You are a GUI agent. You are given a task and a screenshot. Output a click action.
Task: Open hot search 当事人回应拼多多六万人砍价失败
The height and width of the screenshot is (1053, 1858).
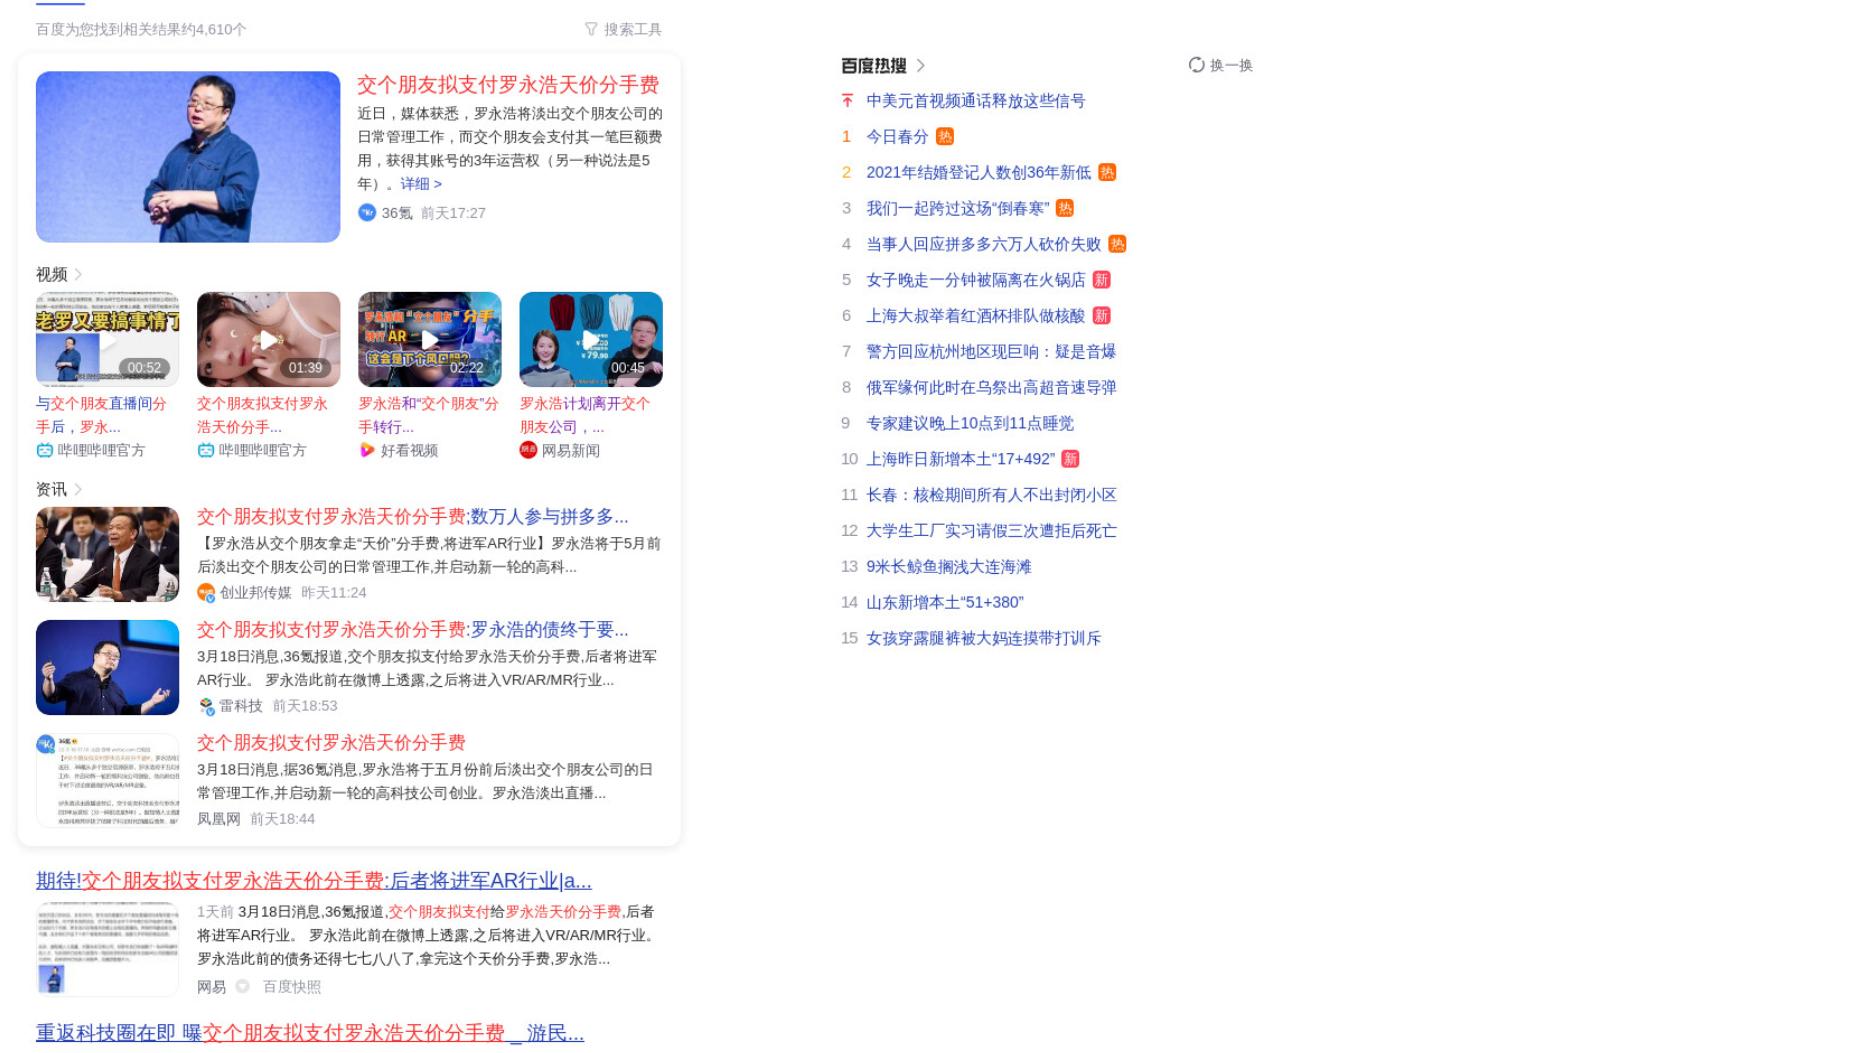point(984,244)
